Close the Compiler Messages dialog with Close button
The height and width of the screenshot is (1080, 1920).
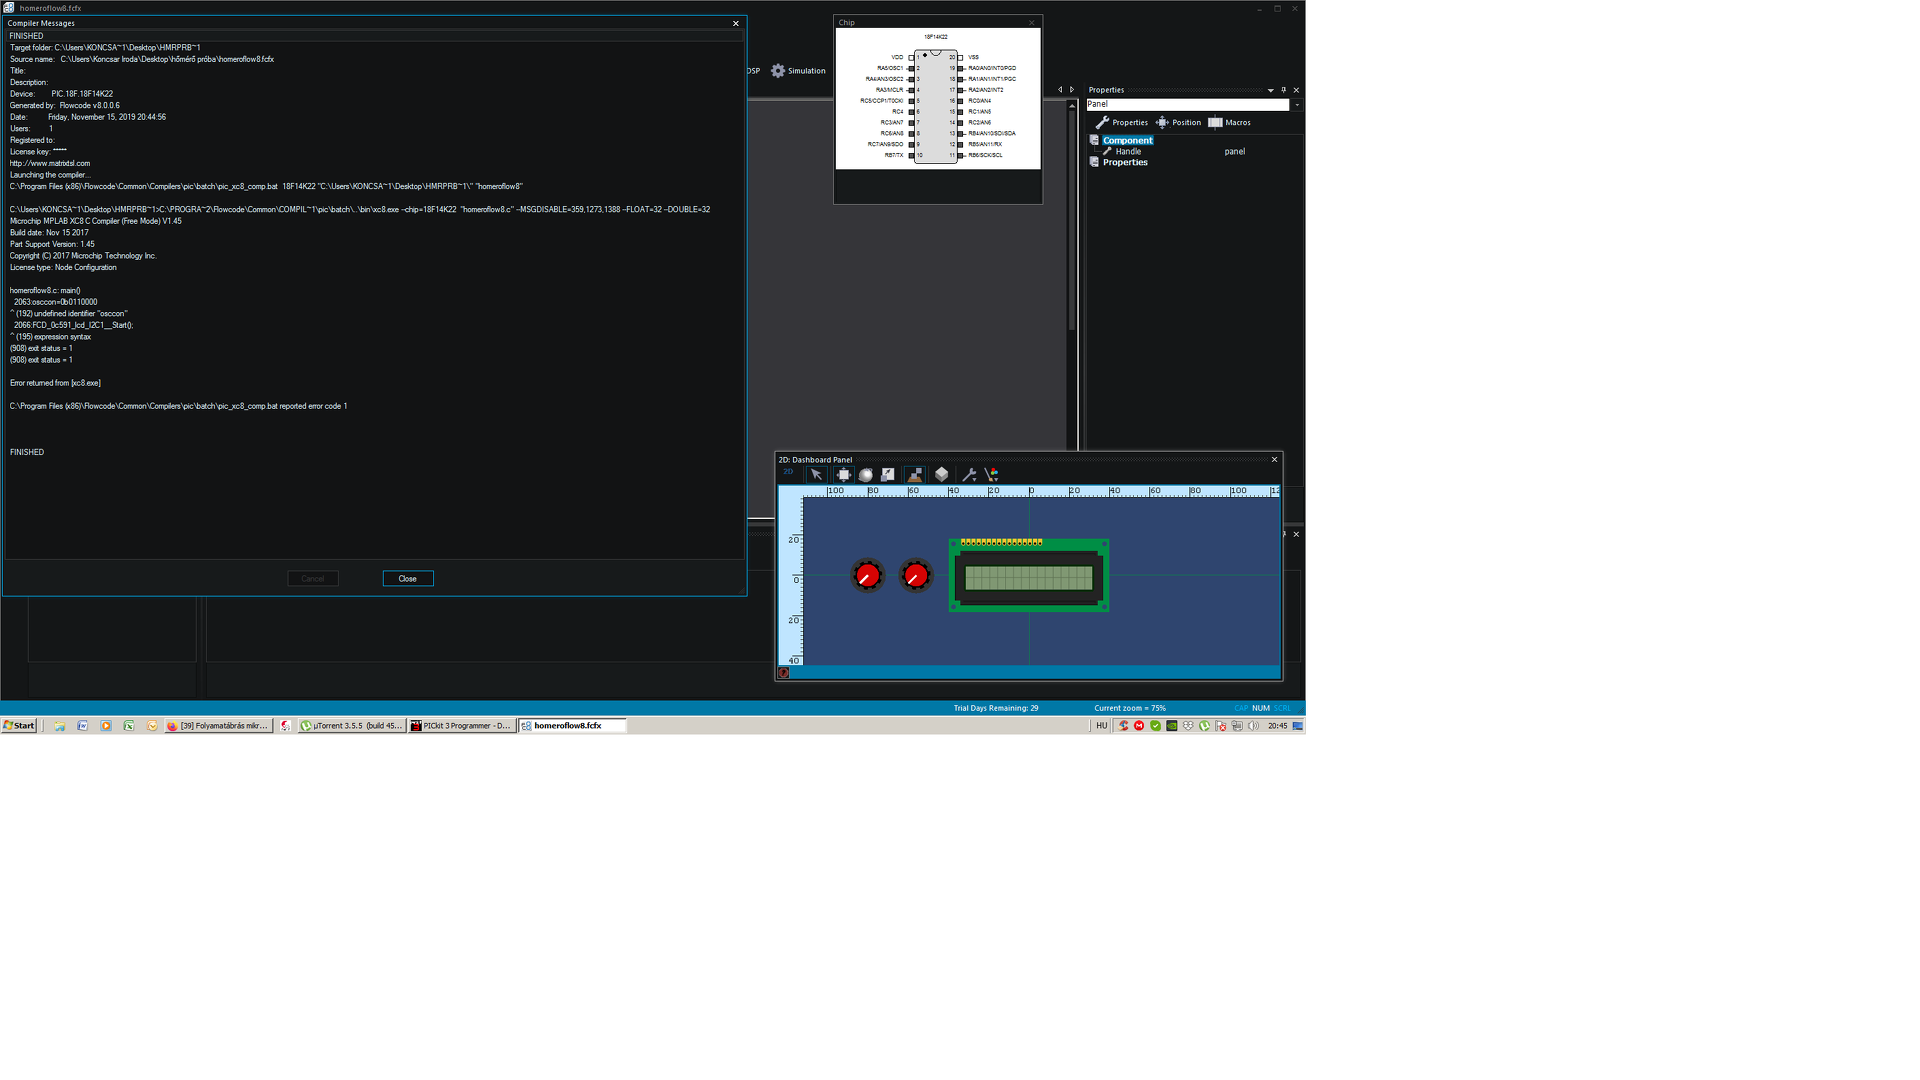(x=408, y=579)
